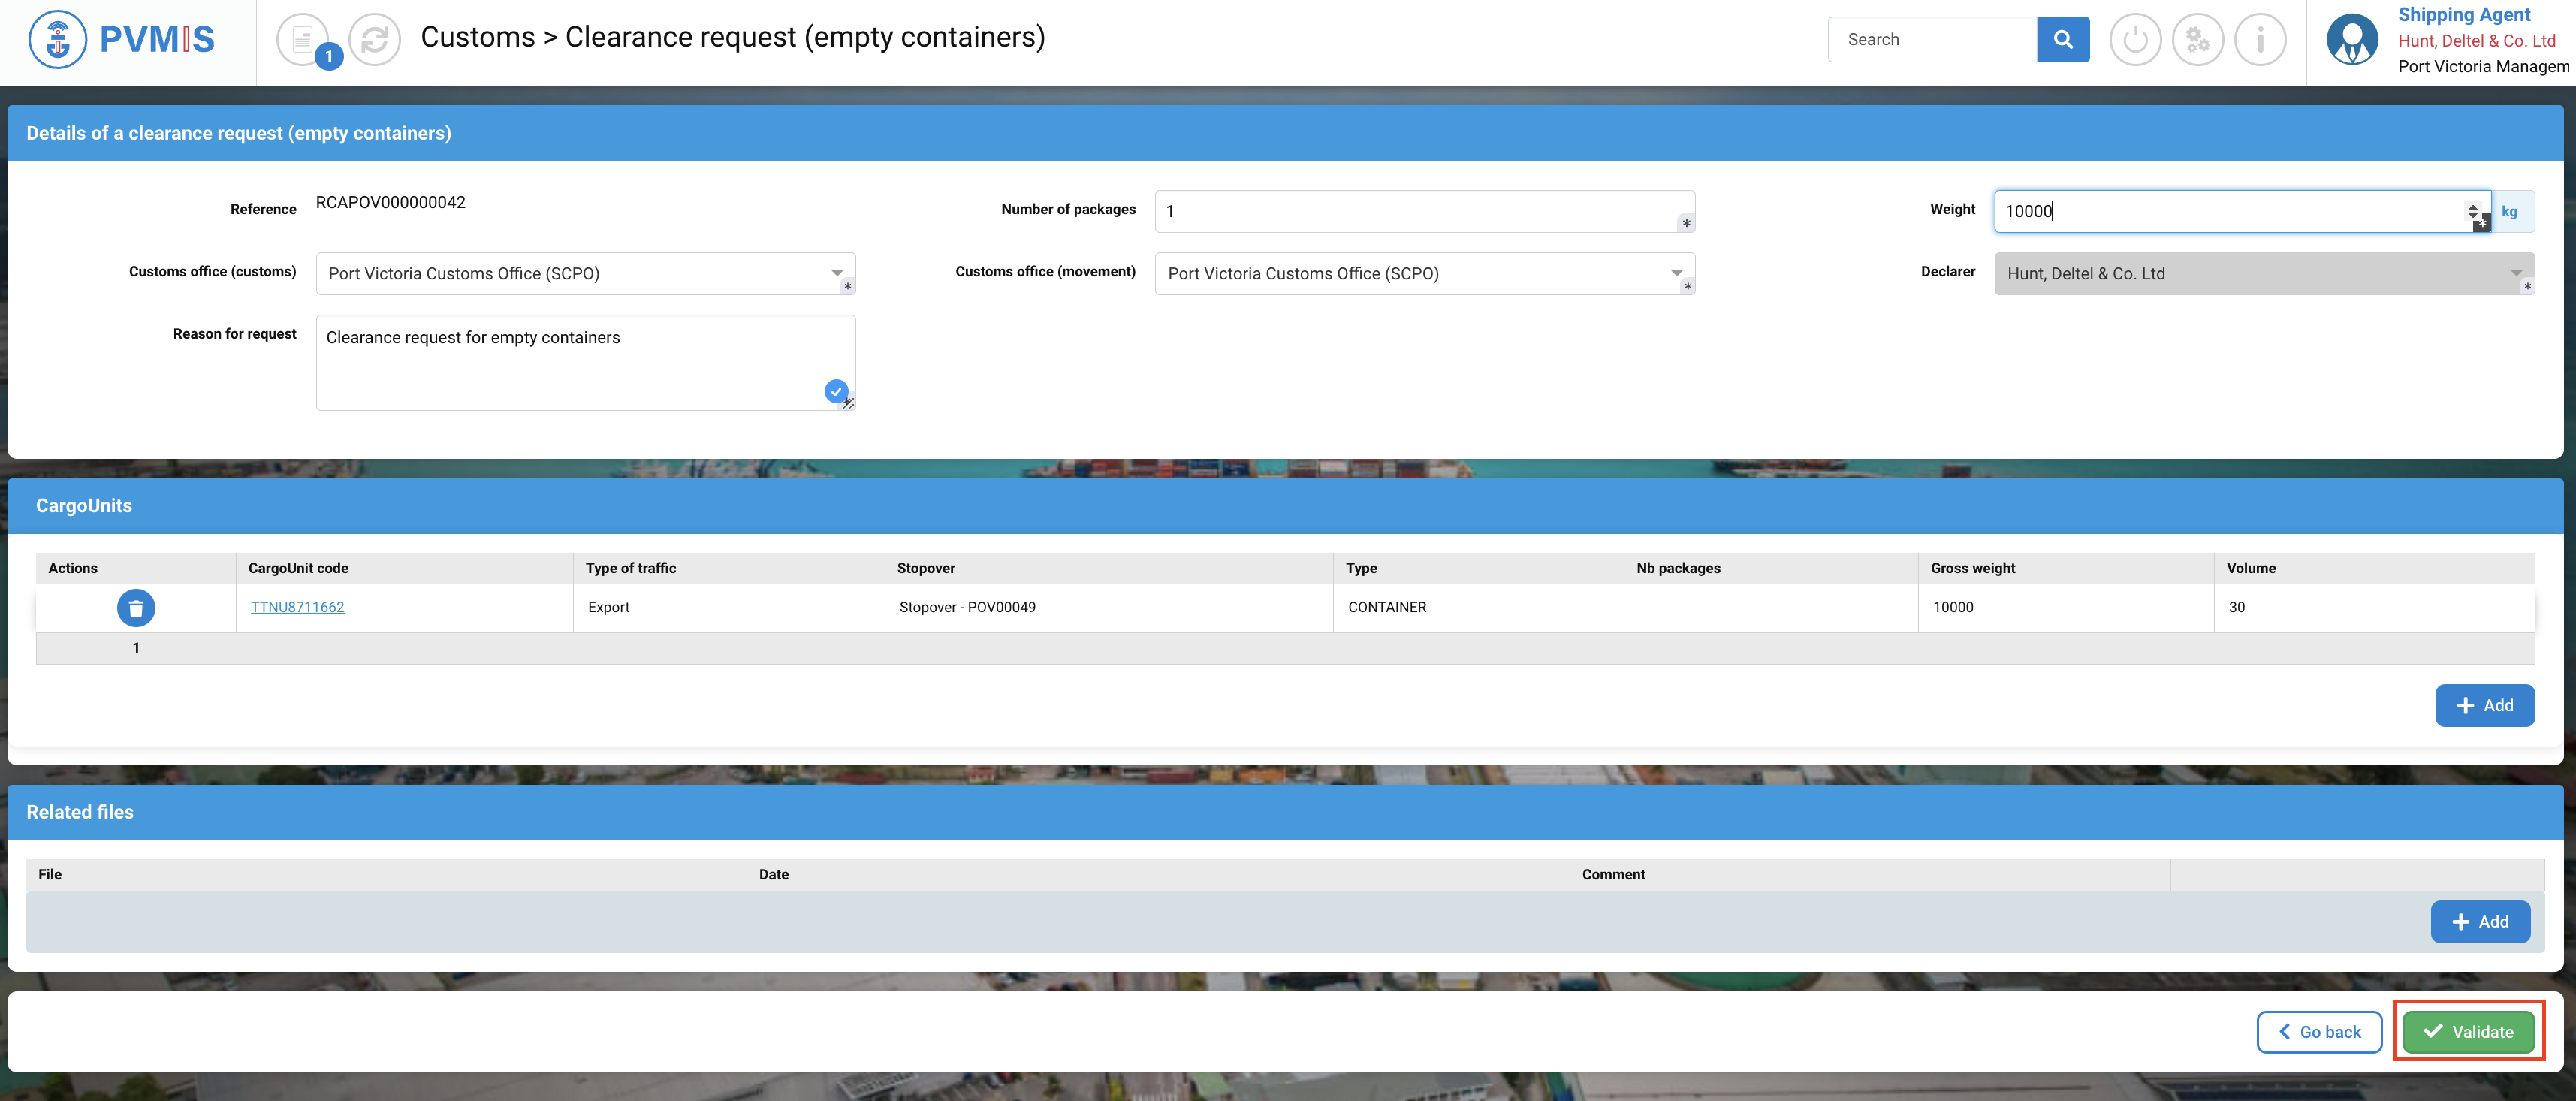Click the Weight field stepper arrows
The width and height of the screenshot is (2576, 1101).
2472,210
